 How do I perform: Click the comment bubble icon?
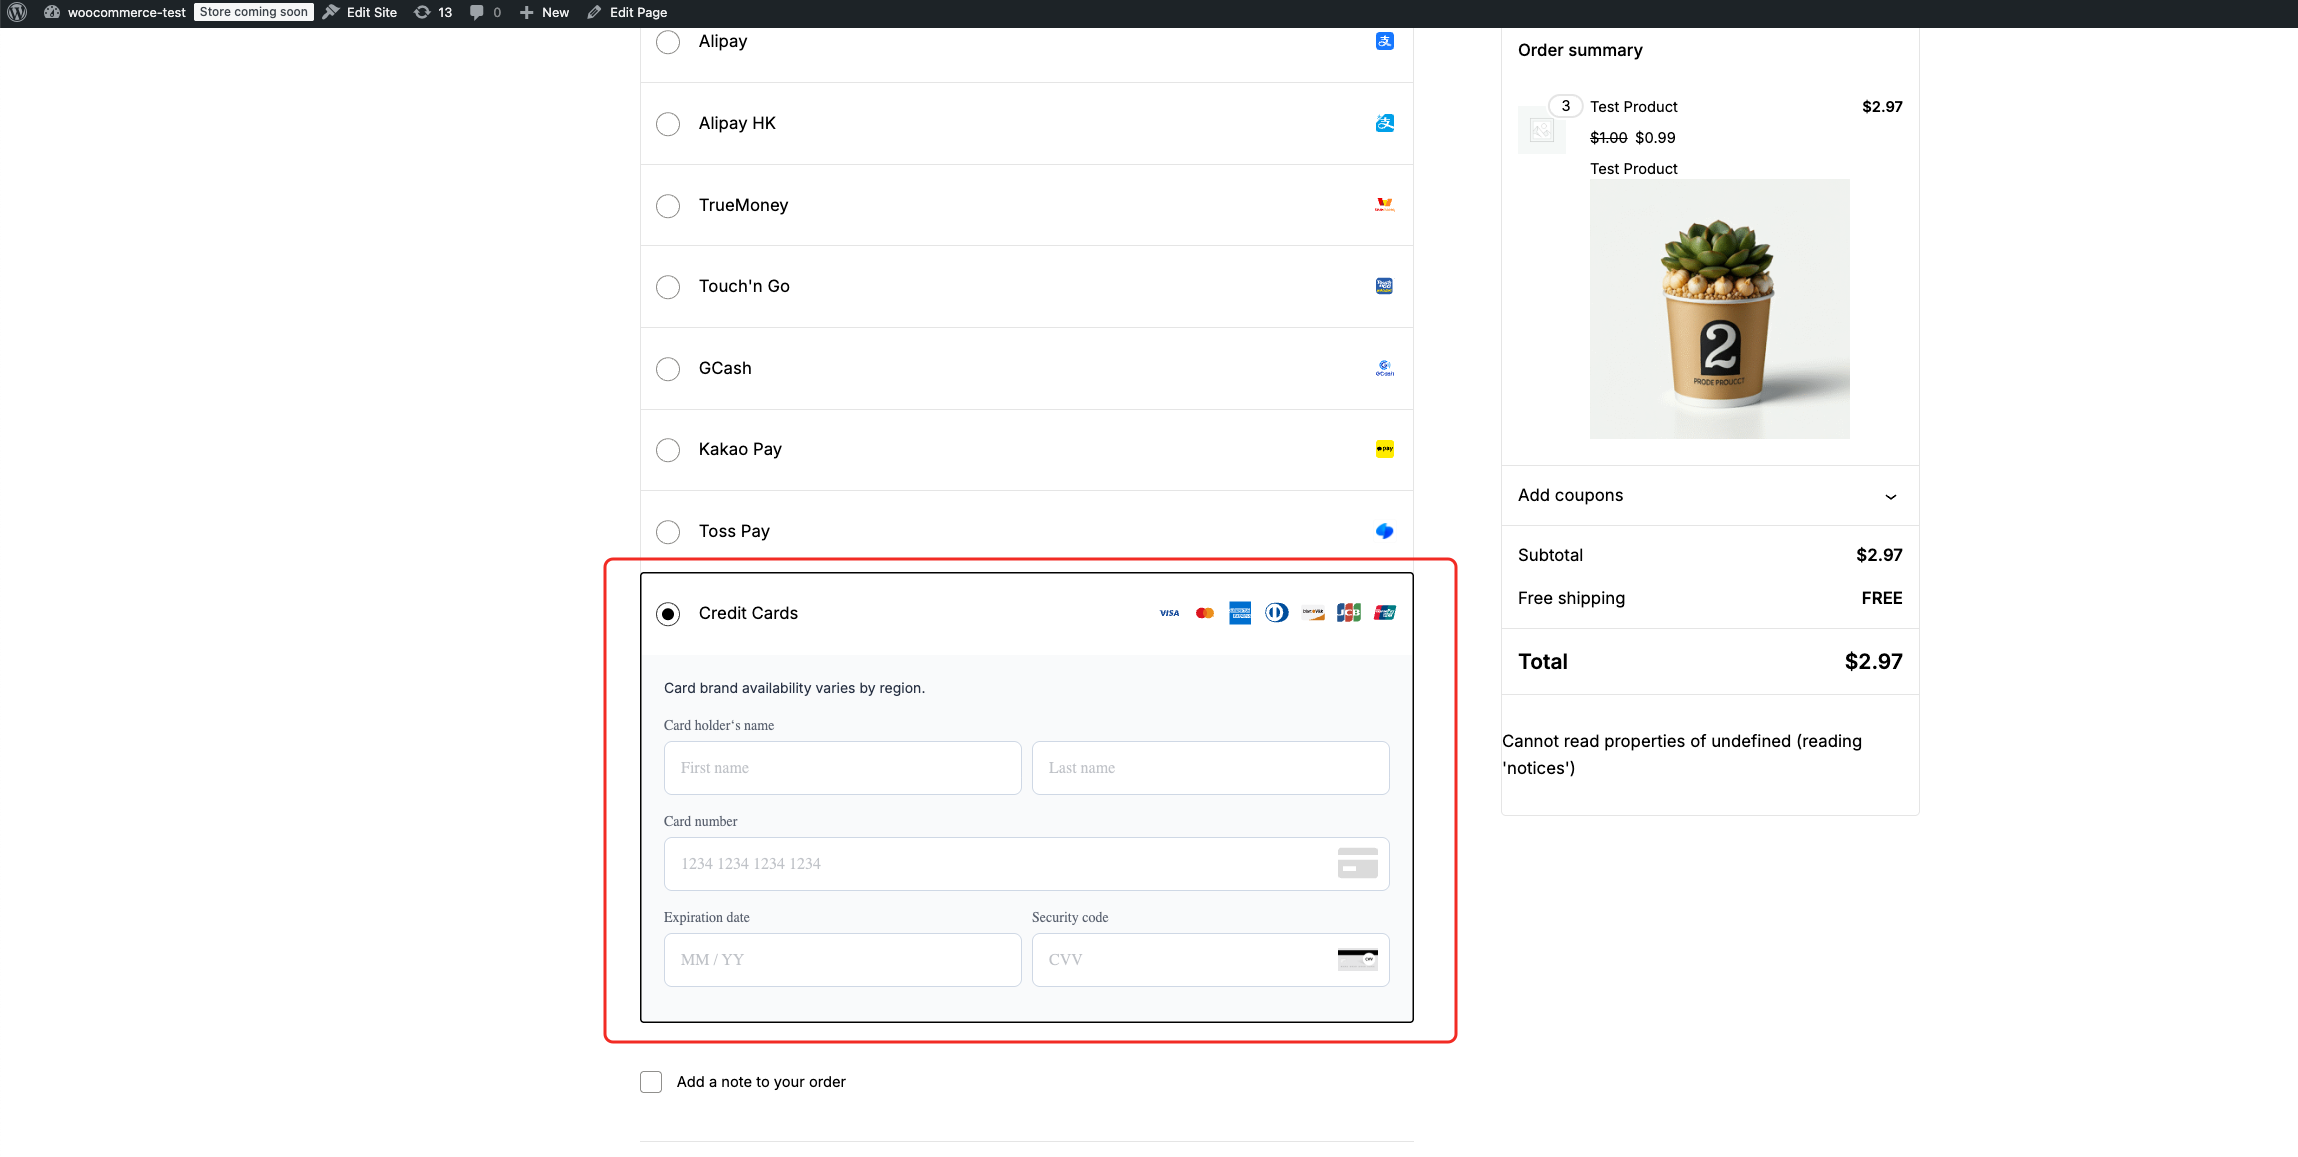tap(477, 12)
